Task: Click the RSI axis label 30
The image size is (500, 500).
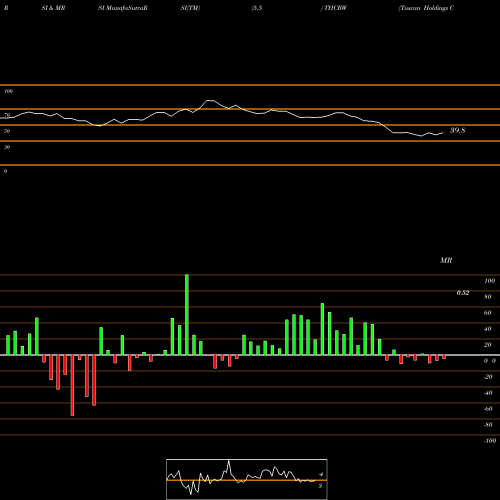Action: coord(7,147)
